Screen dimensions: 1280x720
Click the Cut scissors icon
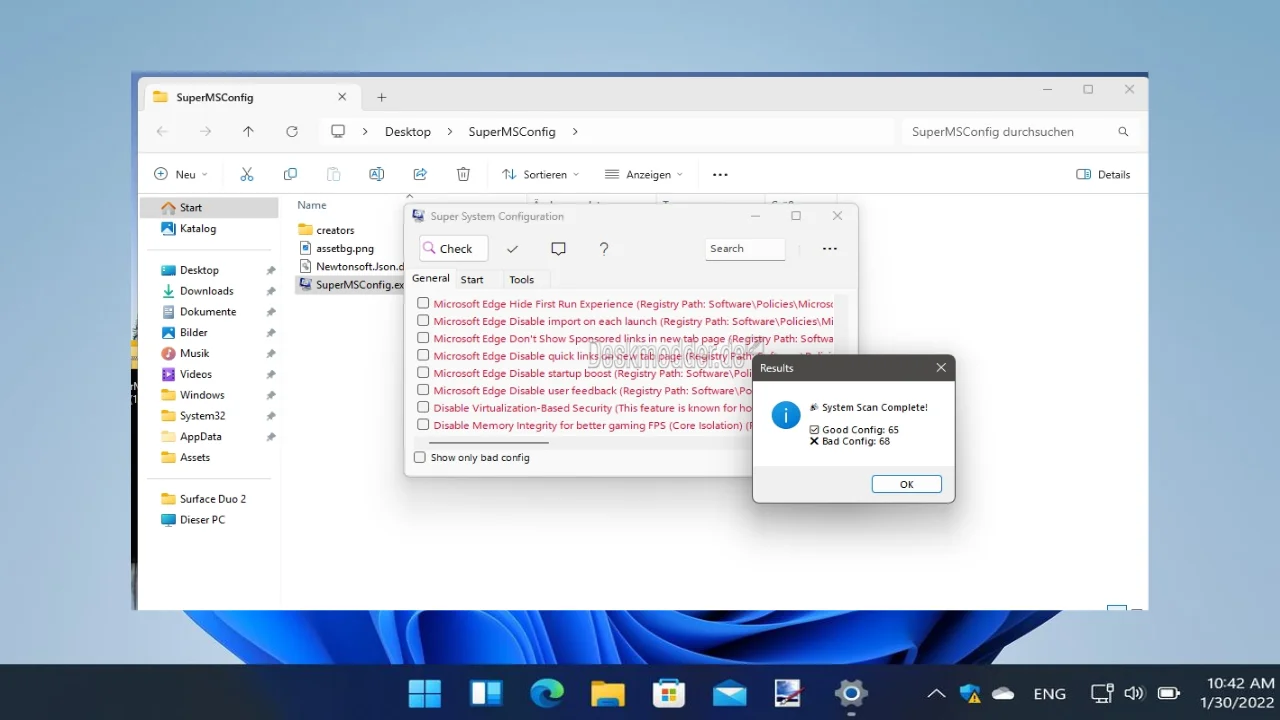click(247, 174)
